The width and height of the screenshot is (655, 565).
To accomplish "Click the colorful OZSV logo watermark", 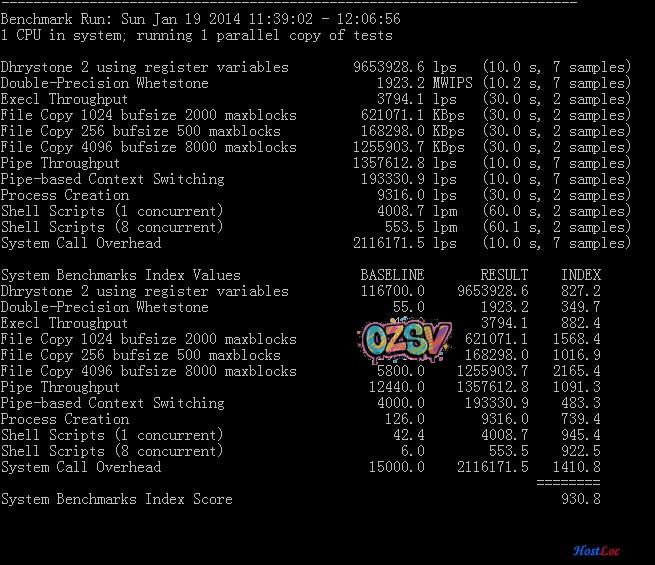I will (x=406, y=341).
